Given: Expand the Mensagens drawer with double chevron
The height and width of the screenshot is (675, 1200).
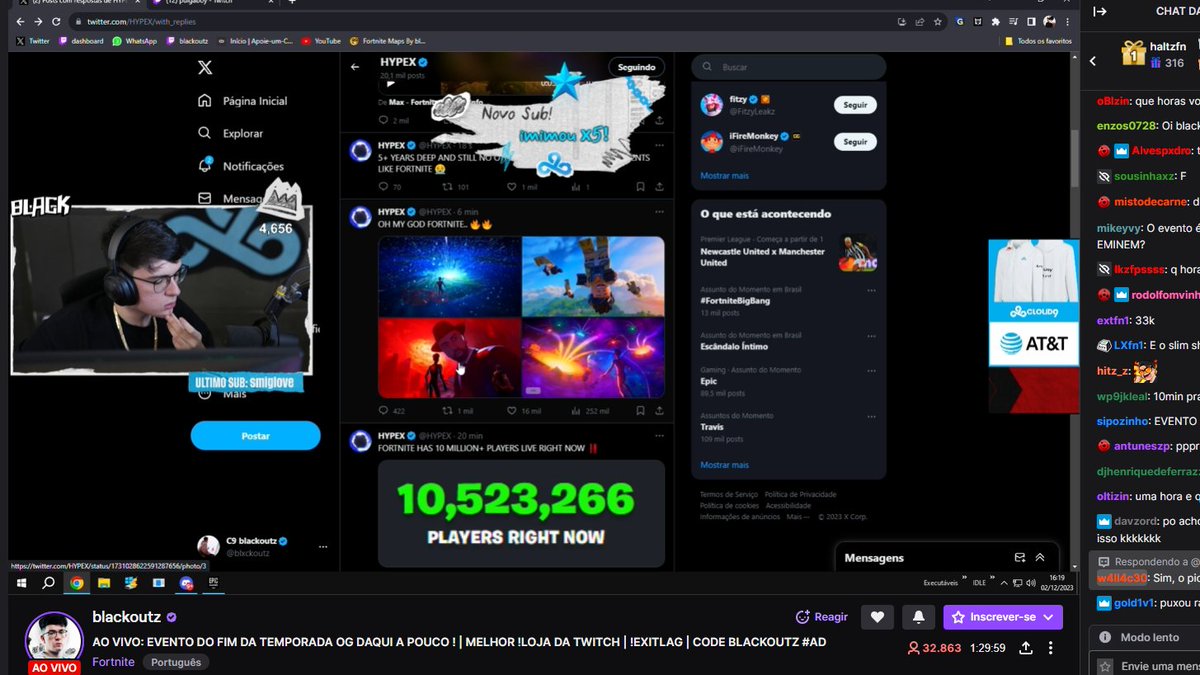Looking at the screenshot, I should (1040, 558).
